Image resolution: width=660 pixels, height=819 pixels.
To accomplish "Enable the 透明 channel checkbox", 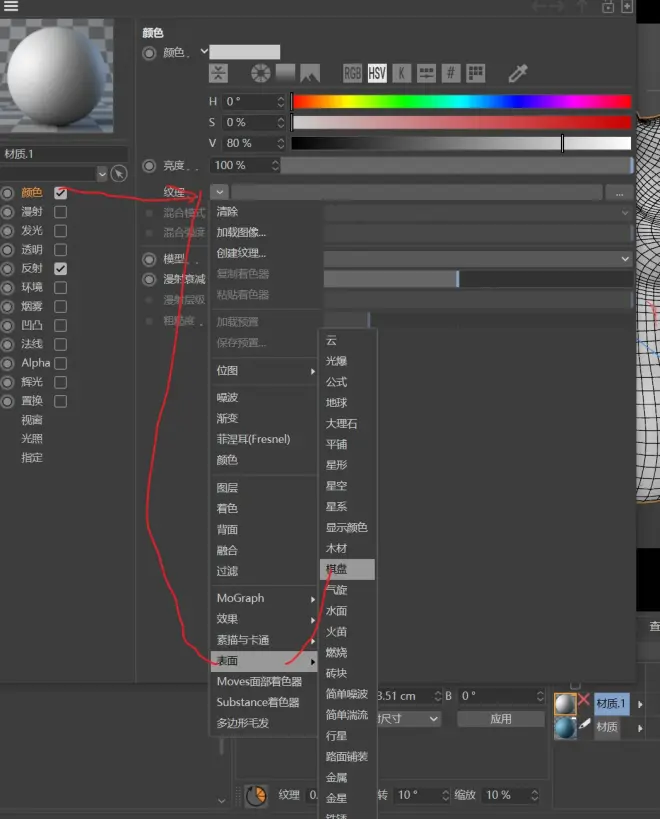I will coord(61,250).
